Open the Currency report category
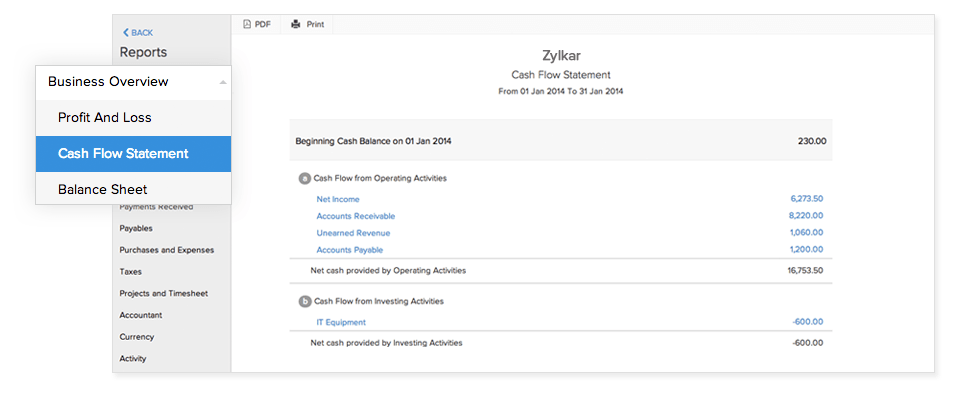This screenshot has height=401, width=959. 137,337
